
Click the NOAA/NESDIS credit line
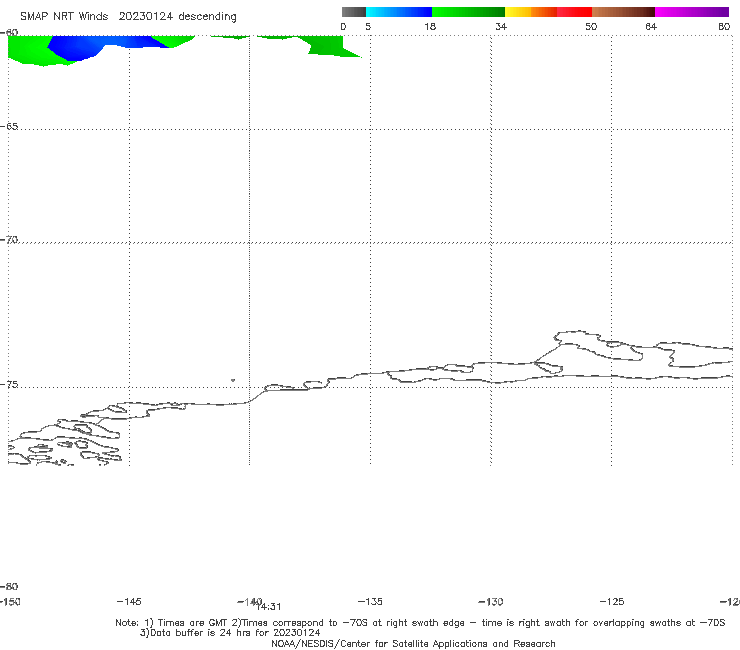(x=413, y=643)
